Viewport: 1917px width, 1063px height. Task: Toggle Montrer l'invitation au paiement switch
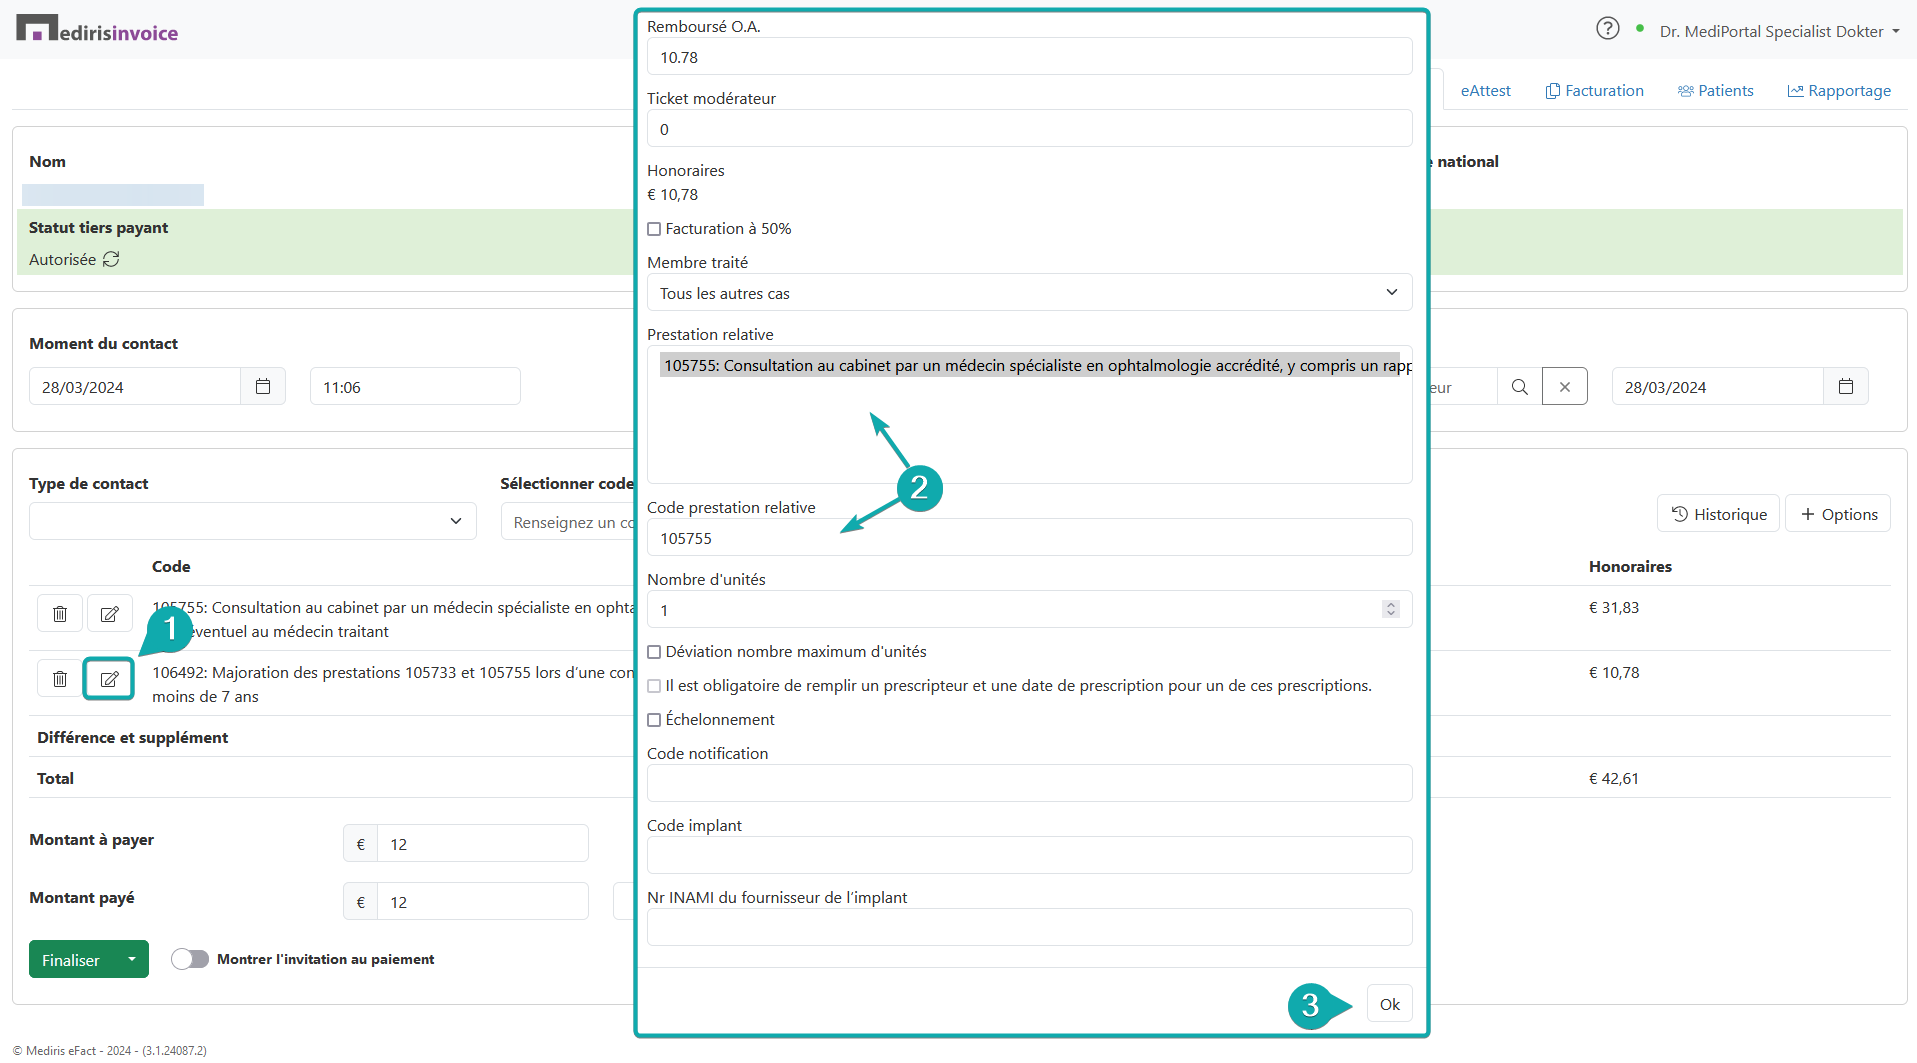tap(190, 959)
